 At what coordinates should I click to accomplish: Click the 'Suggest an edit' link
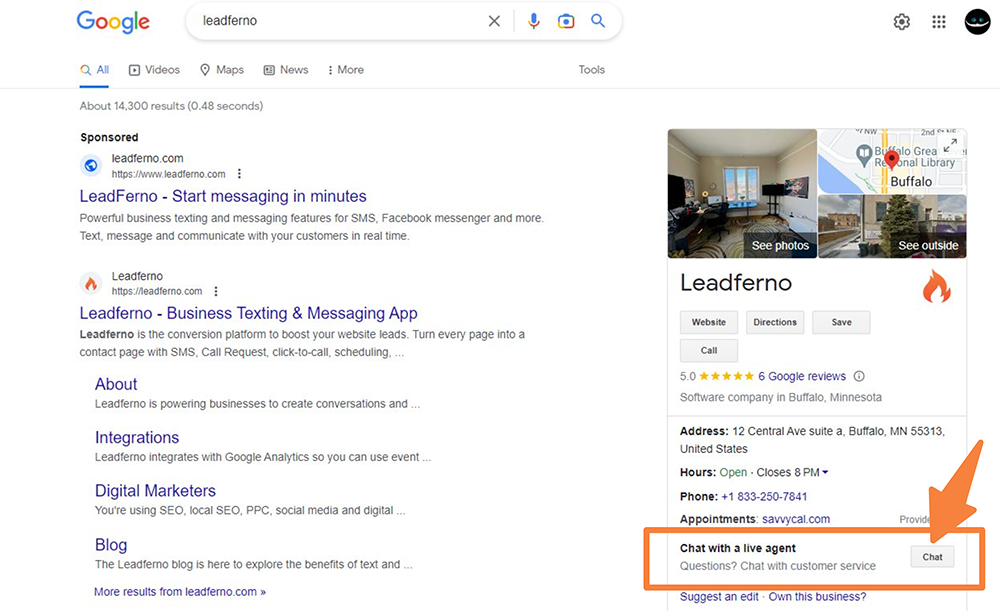pos(719,596)
